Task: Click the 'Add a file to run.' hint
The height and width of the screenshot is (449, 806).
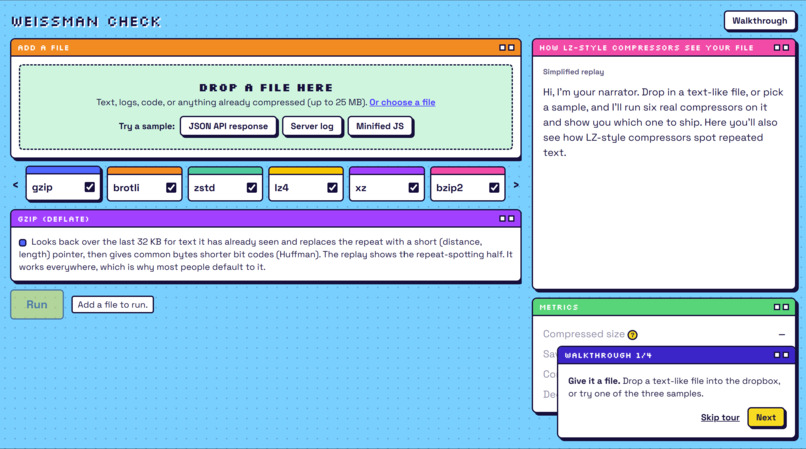Action: (x=113, y=304)
